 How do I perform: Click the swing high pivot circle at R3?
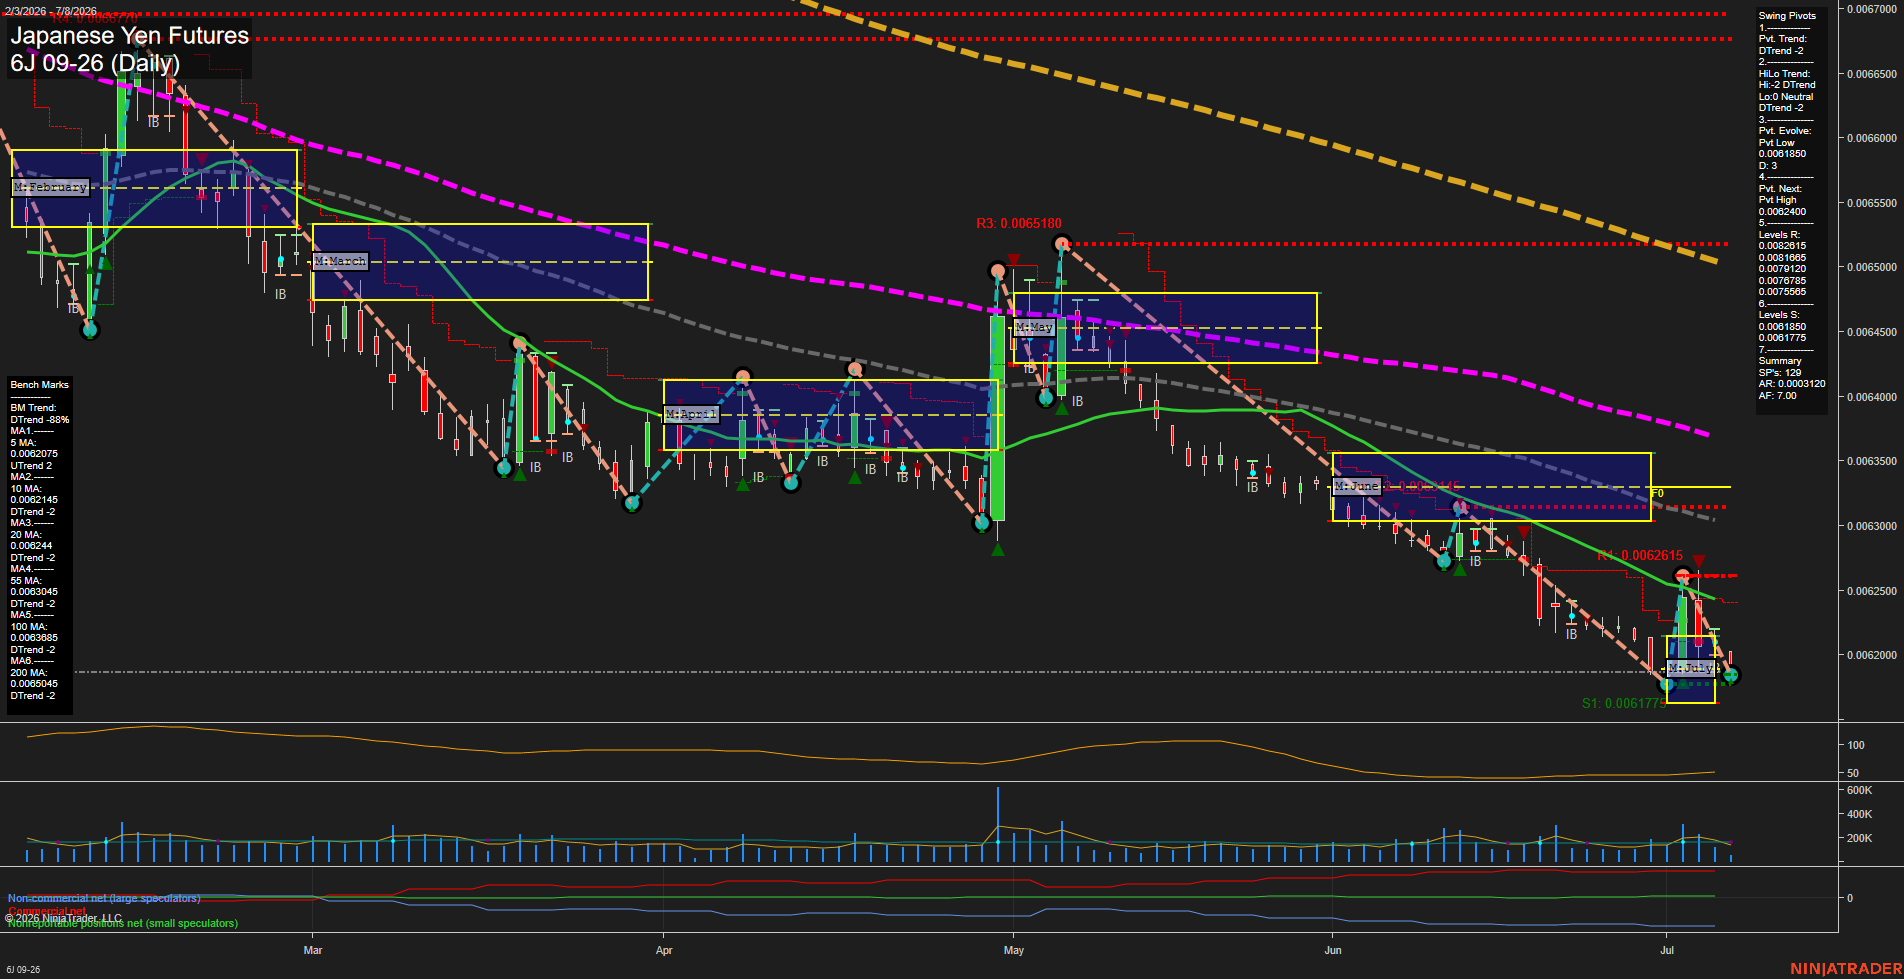(1062, 243)
